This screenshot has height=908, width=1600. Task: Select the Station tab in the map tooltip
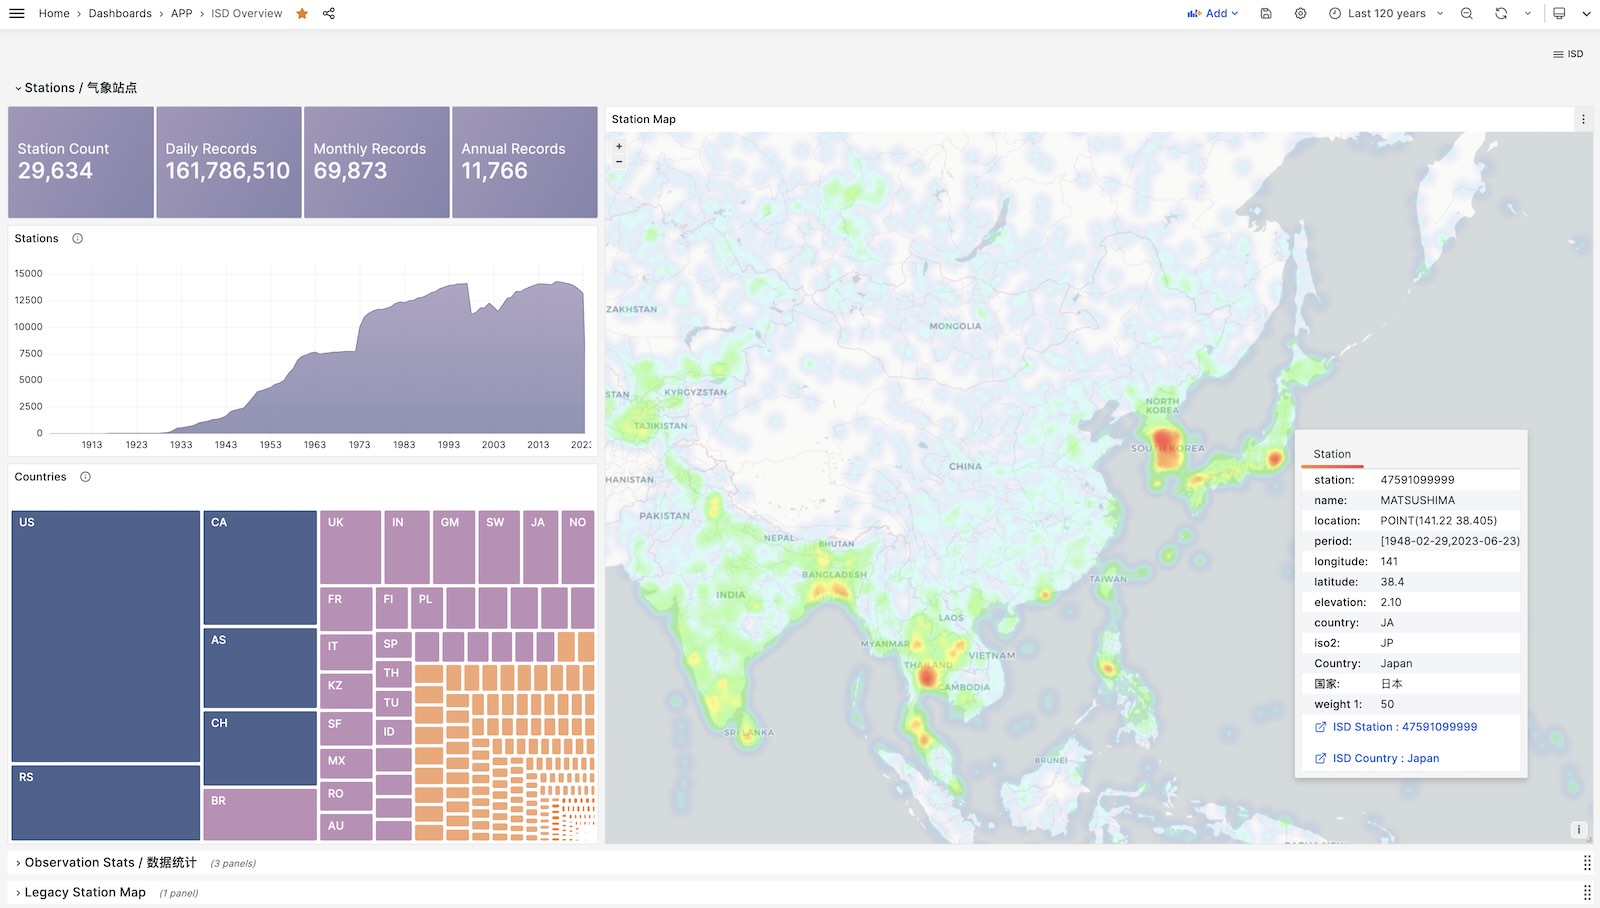click(1332, 453)
